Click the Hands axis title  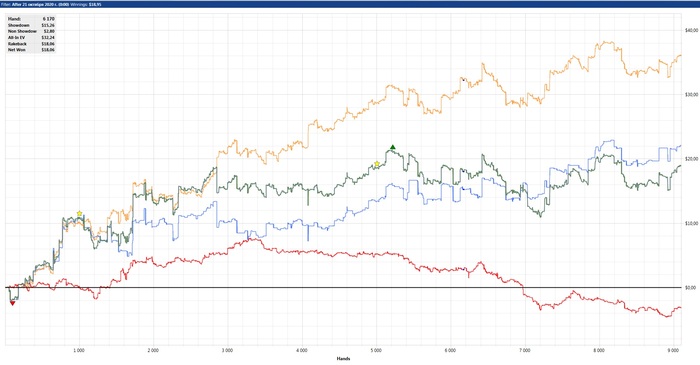pyautogui.click(x=343, y=358)
